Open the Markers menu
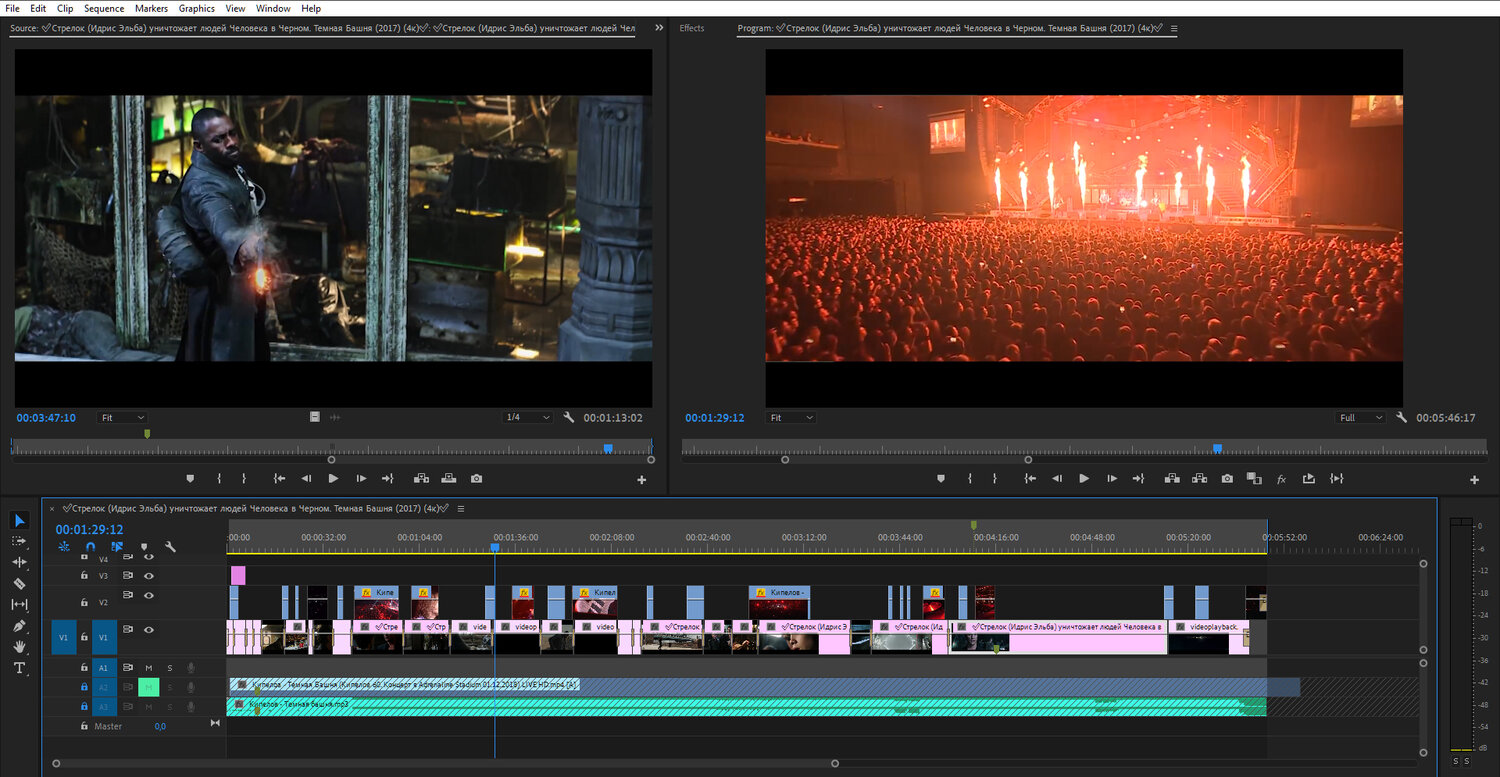Viewport: 1500px width, 777px height. 151,8
